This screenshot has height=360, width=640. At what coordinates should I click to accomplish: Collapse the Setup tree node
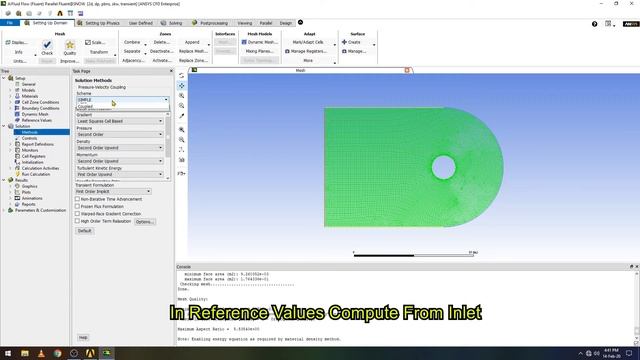4,78
